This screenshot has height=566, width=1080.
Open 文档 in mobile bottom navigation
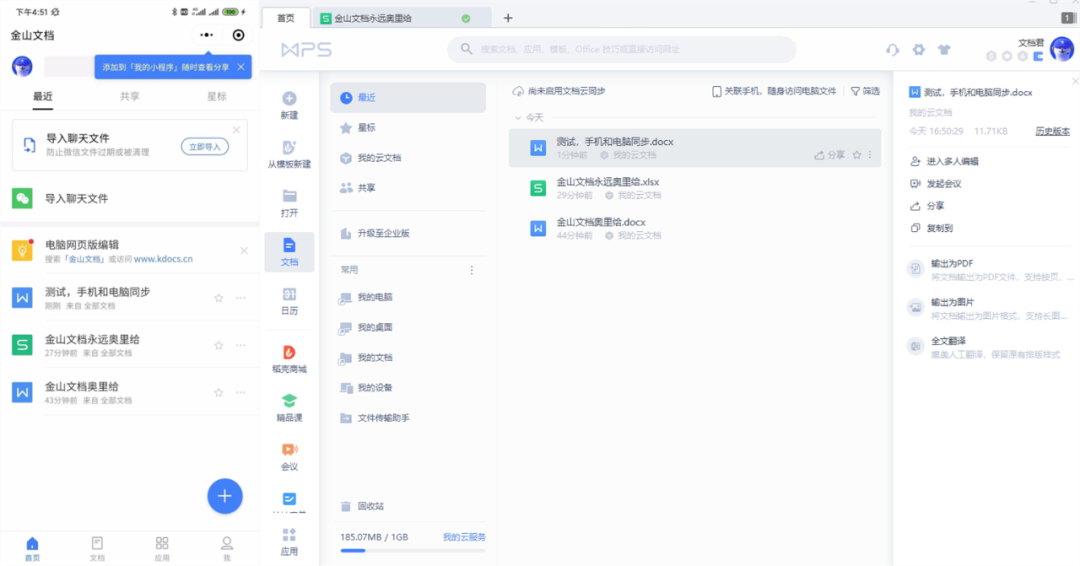97,549
